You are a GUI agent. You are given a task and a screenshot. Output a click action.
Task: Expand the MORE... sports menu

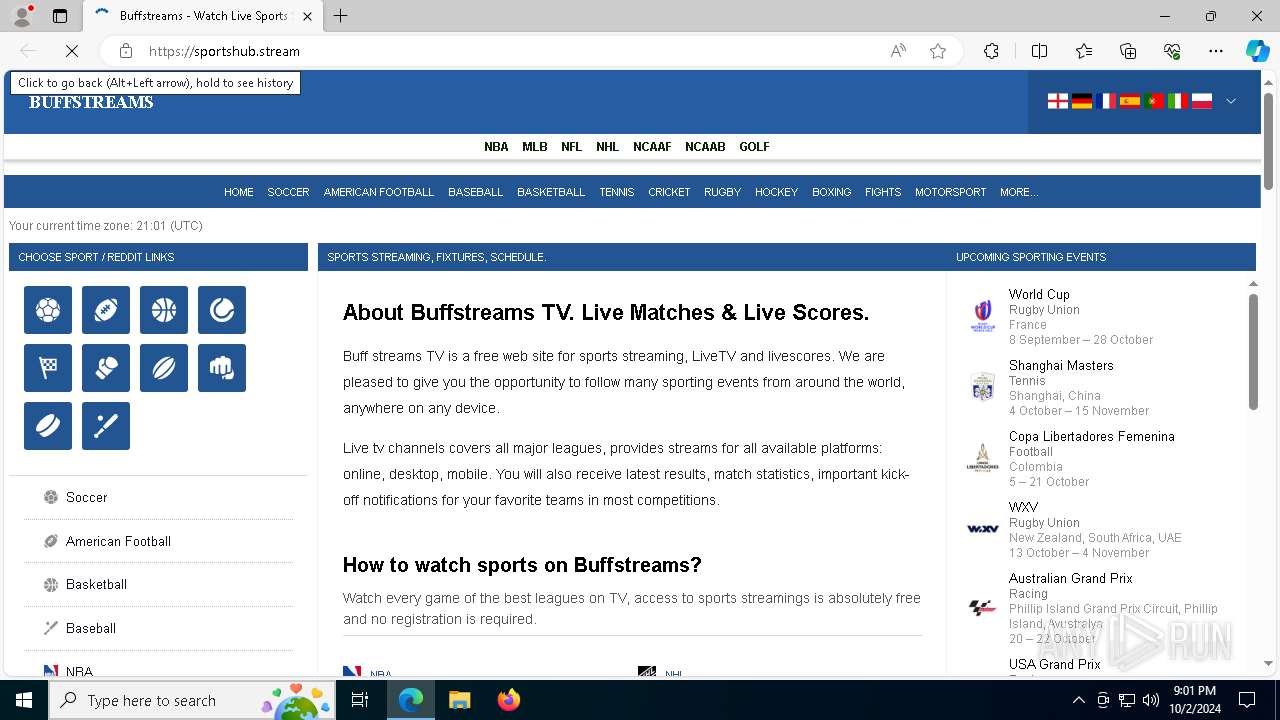[x=1019, y=192]
